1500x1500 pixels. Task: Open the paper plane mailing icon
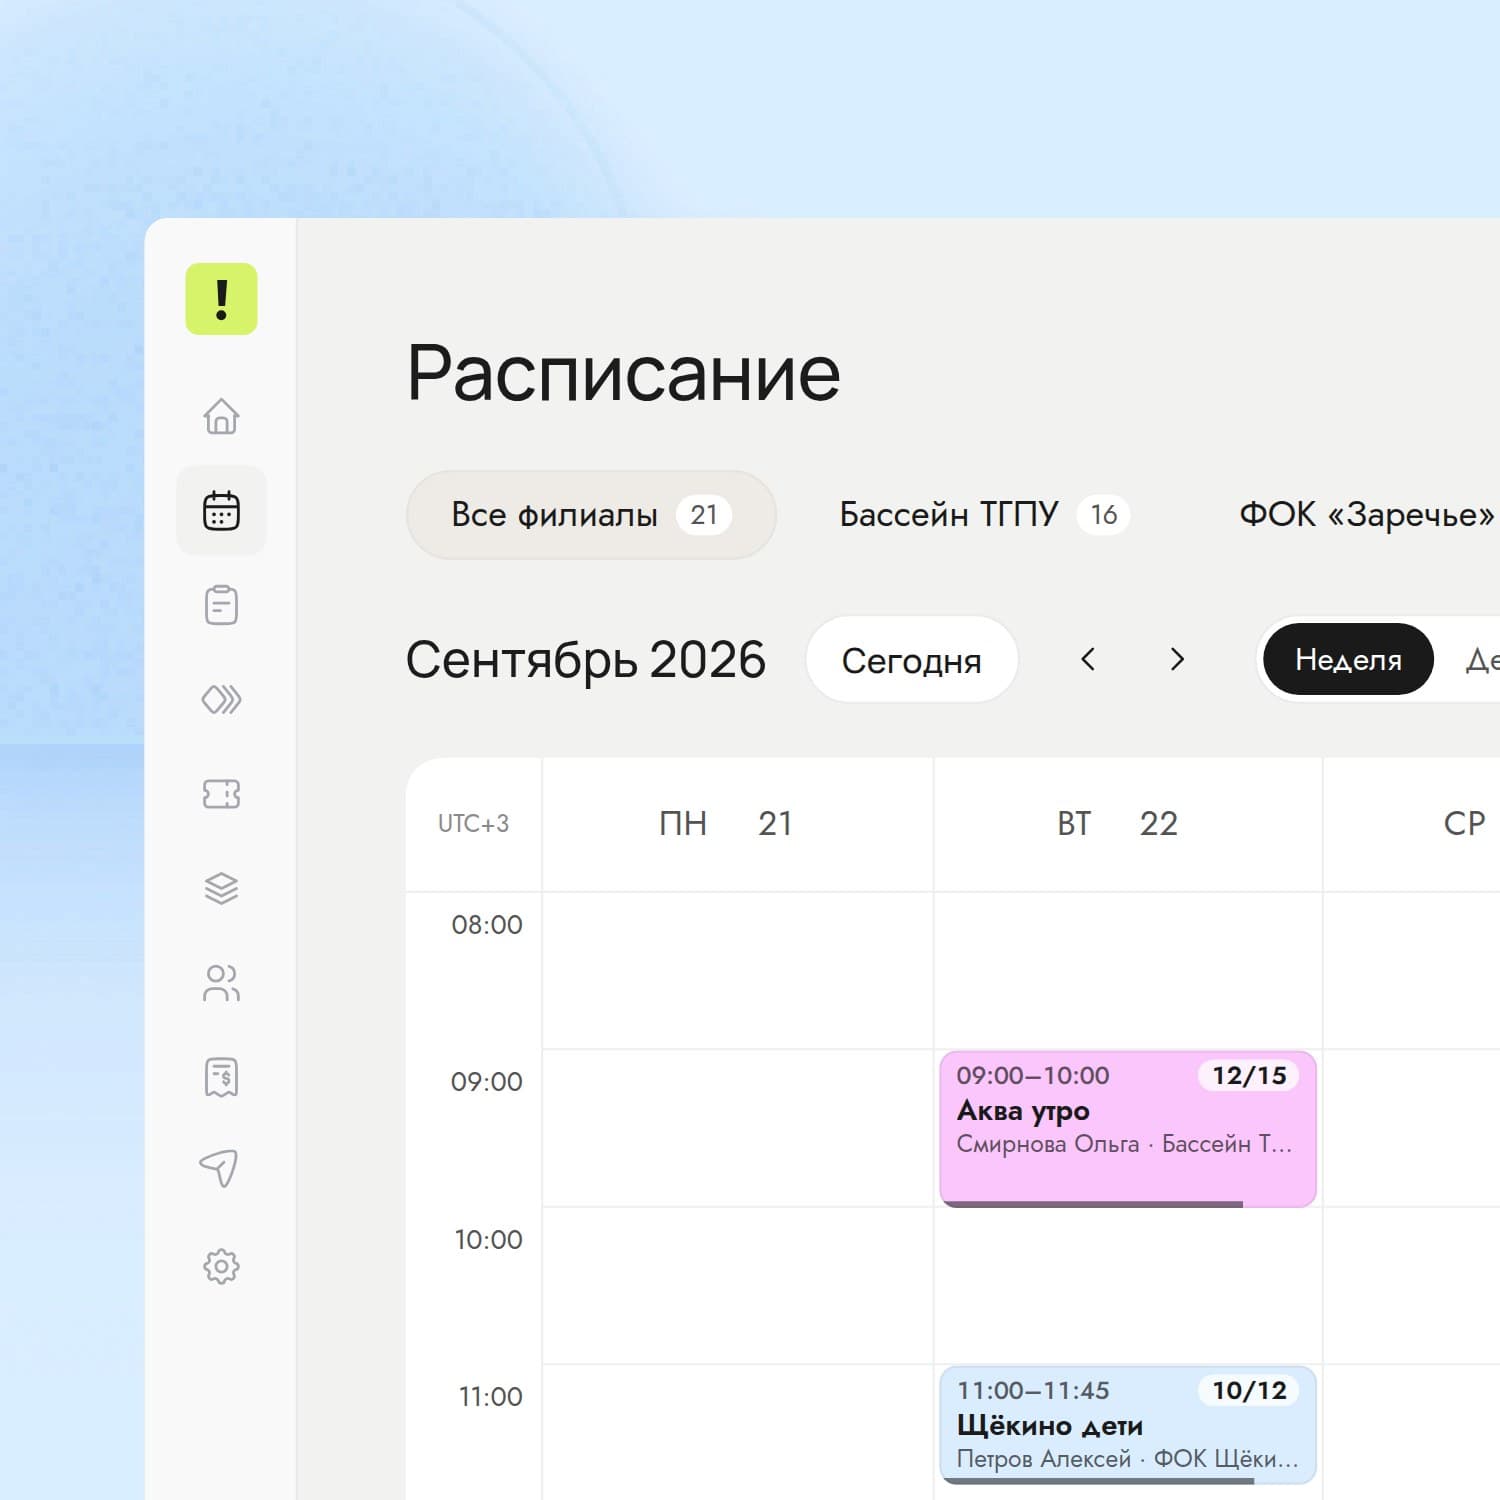pyautogui.click(x=219, y=1168)
